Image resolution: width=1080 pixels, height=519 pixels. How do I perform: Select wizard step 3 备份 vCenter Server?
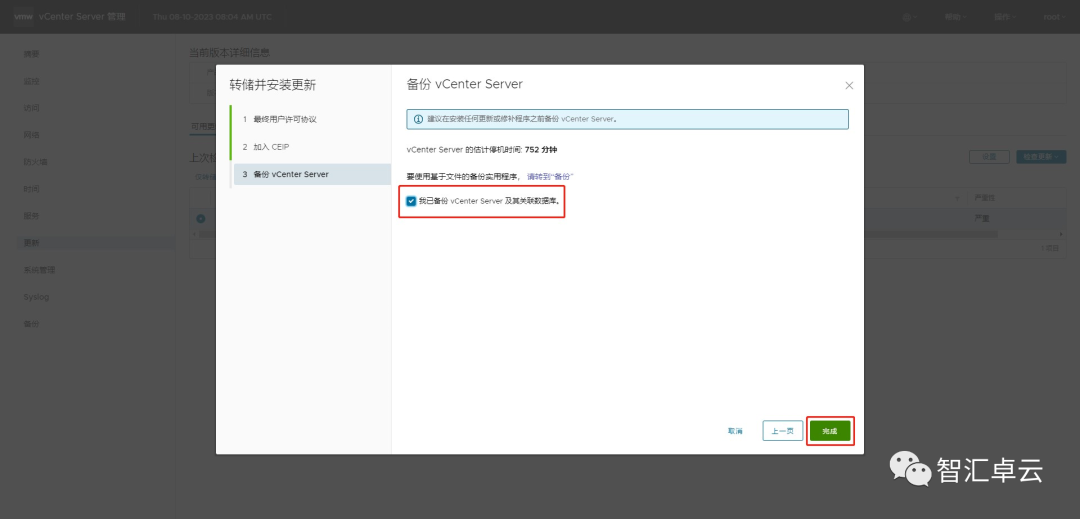pos(312,174)
